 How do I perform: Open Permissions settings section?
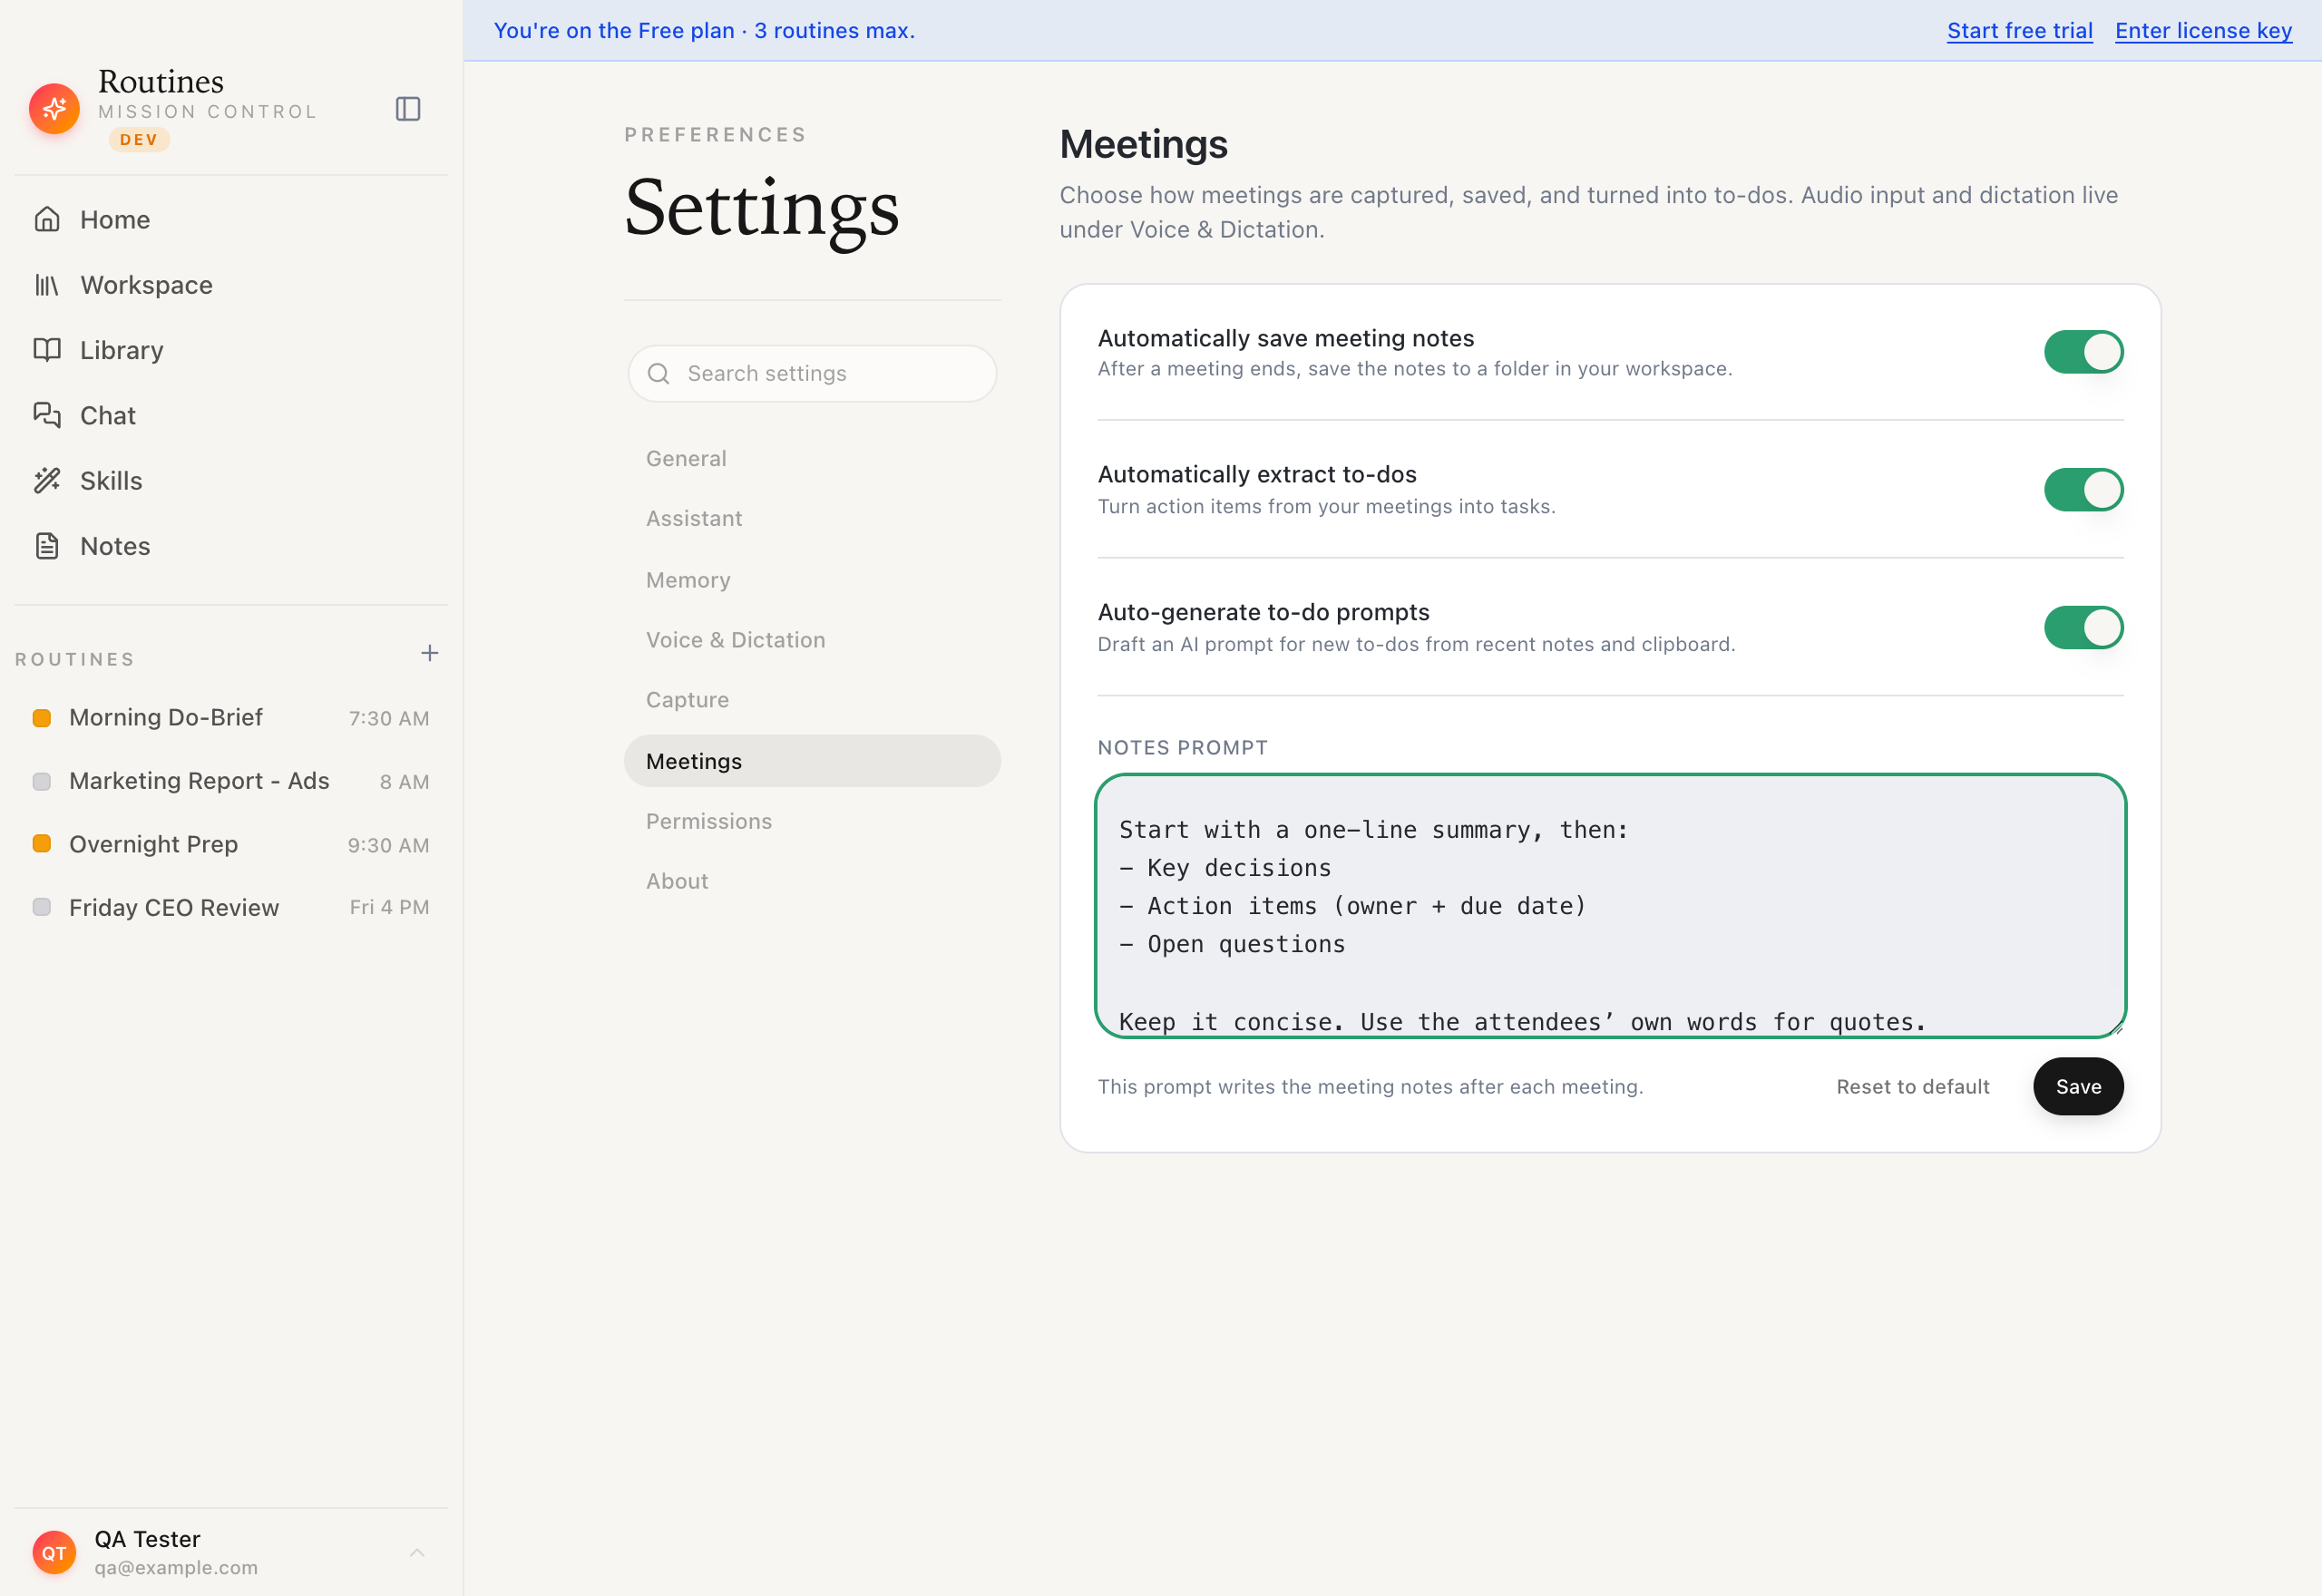pyautogui.click(x=812, y=821)
